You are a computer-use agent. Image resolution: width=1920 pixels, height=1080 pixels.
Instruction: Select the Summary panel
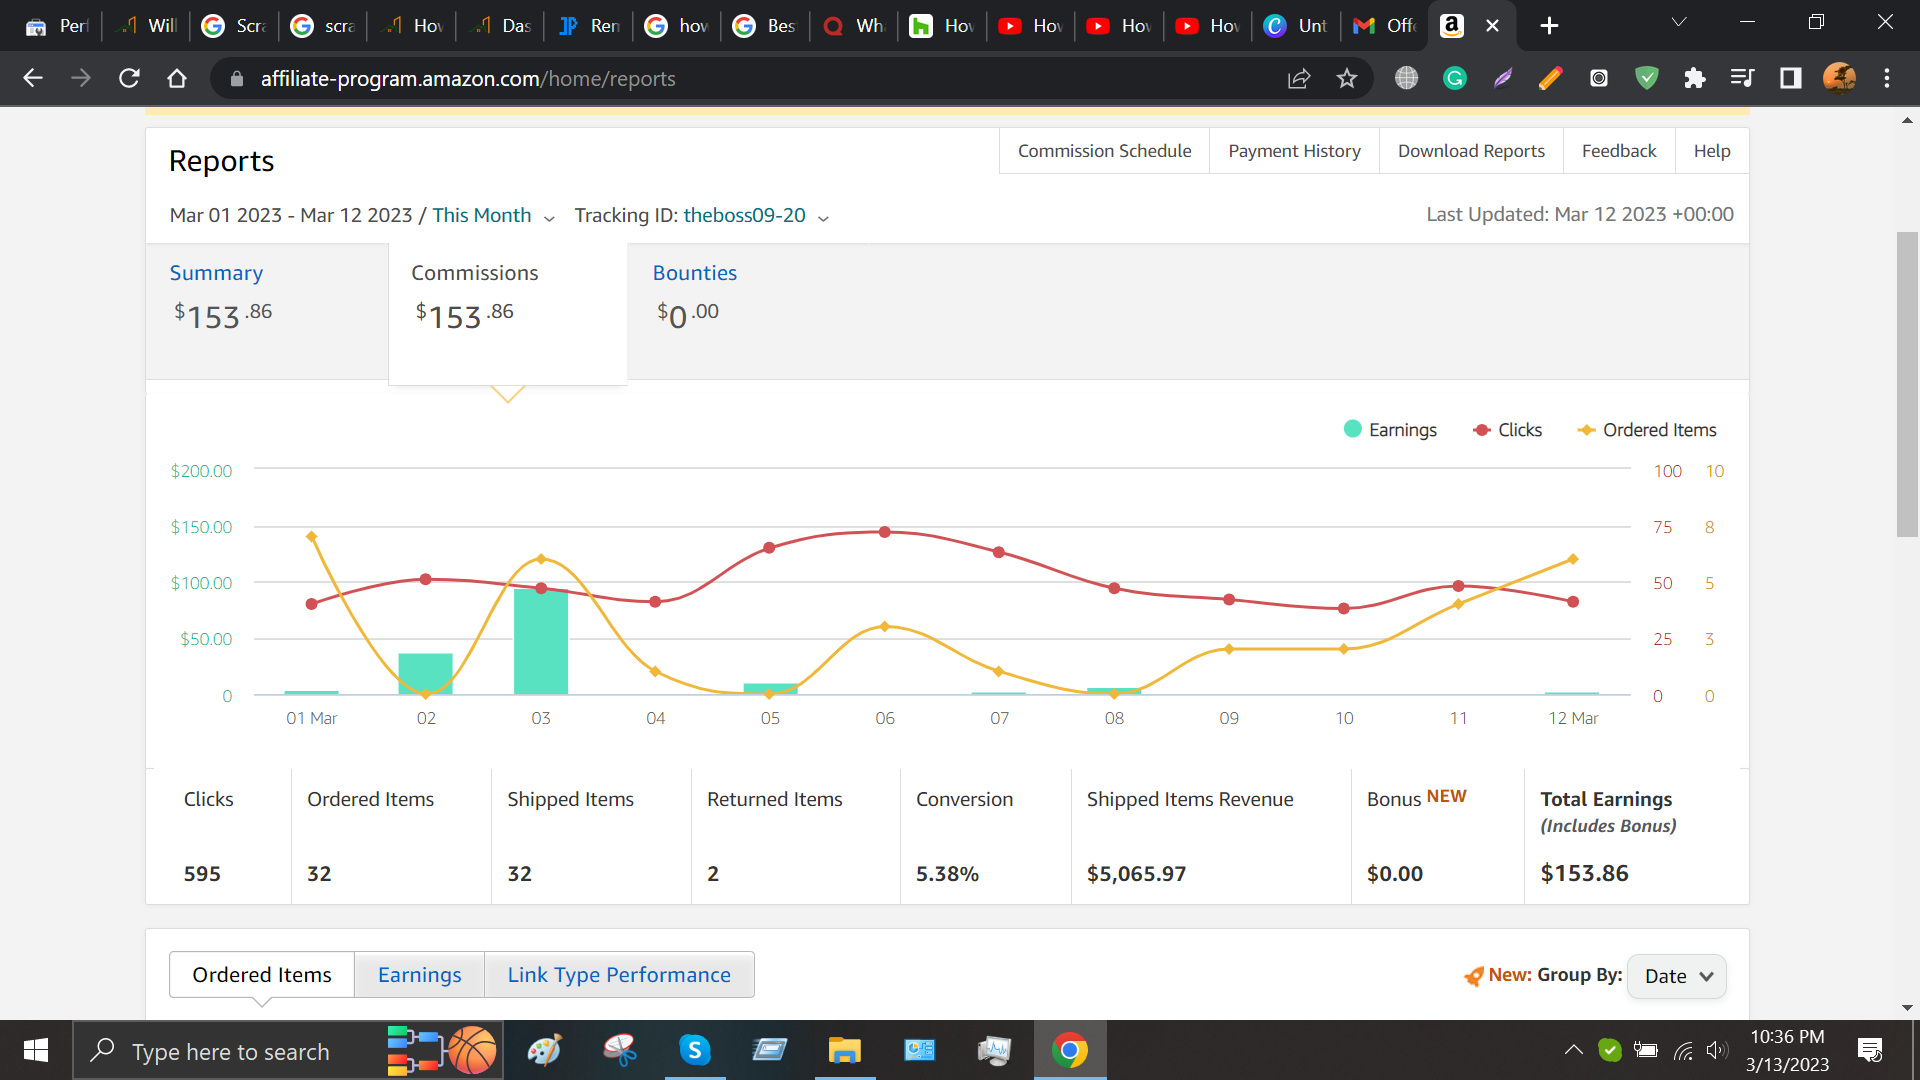coord(267,311)
